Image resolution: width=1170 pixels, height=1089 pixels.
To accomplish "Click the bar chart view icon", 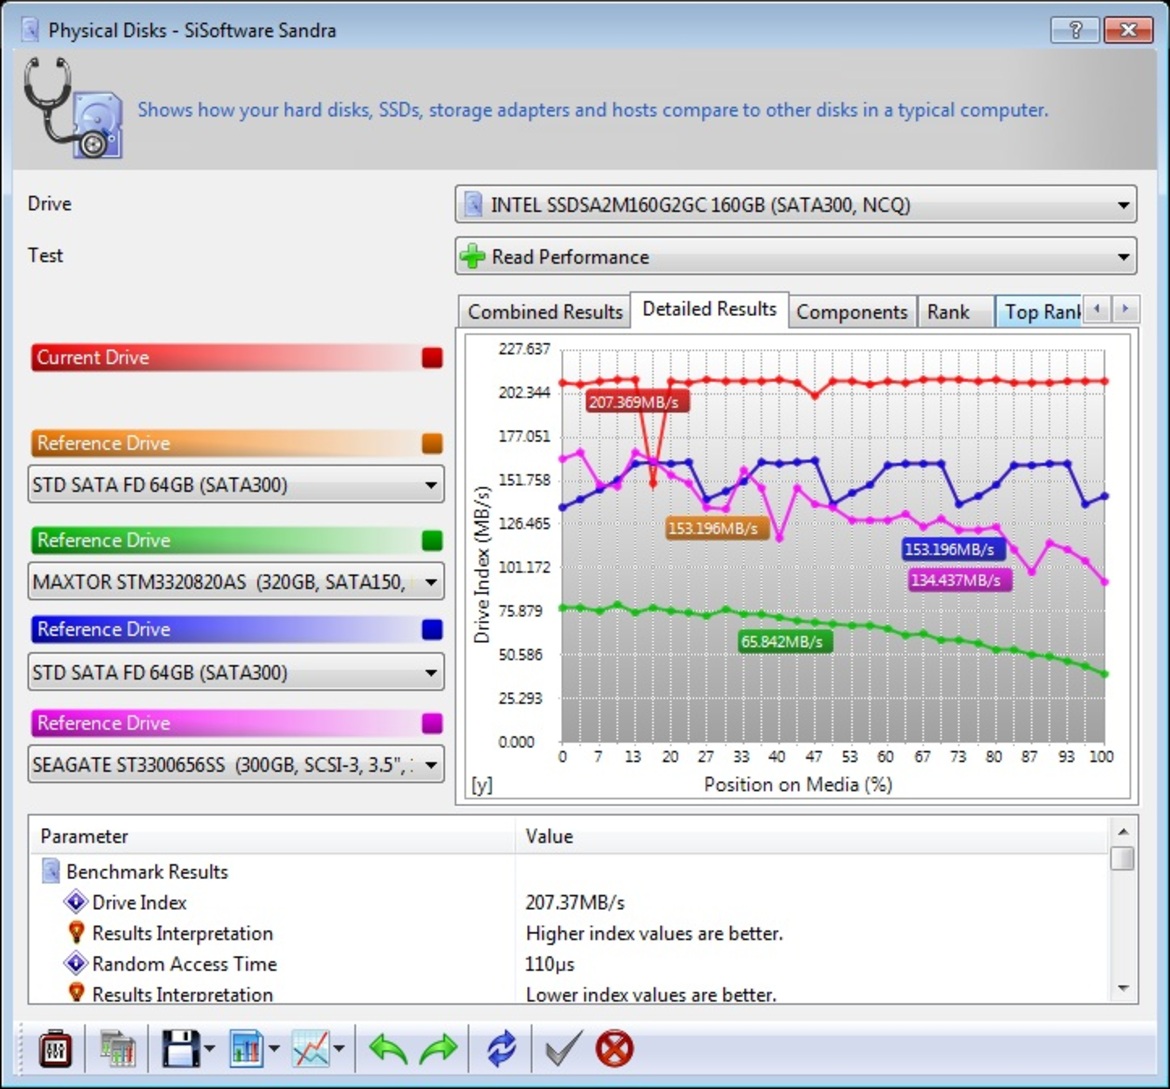I will (x=245, y=1049).
